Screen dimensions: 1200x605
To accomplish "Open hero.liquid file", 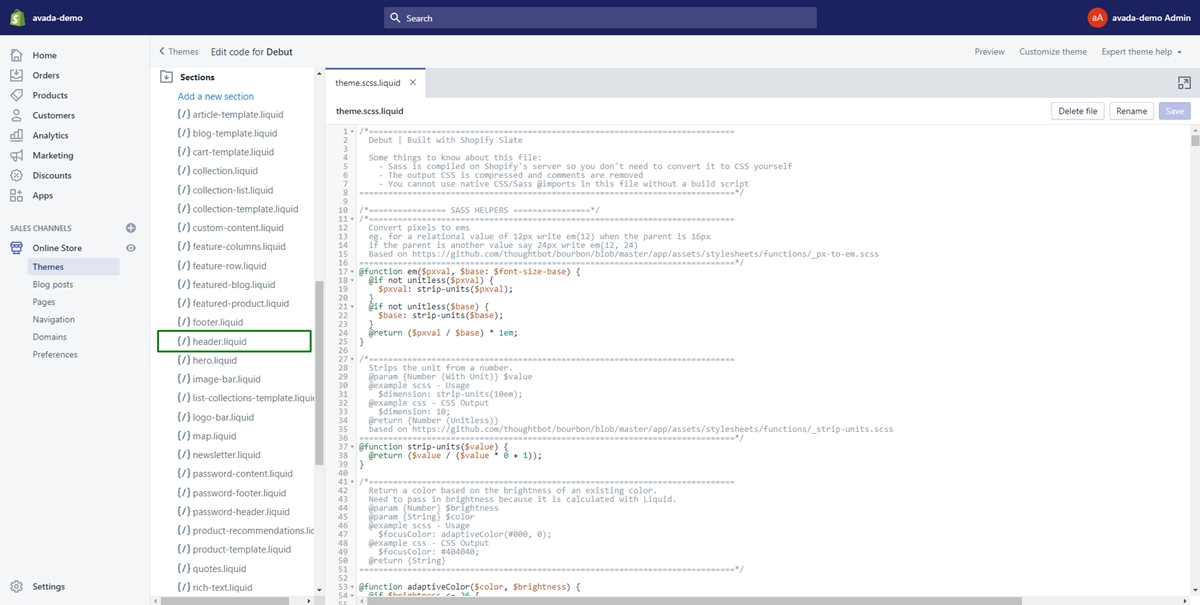I will pyautogui.click(x=207, y=360).
